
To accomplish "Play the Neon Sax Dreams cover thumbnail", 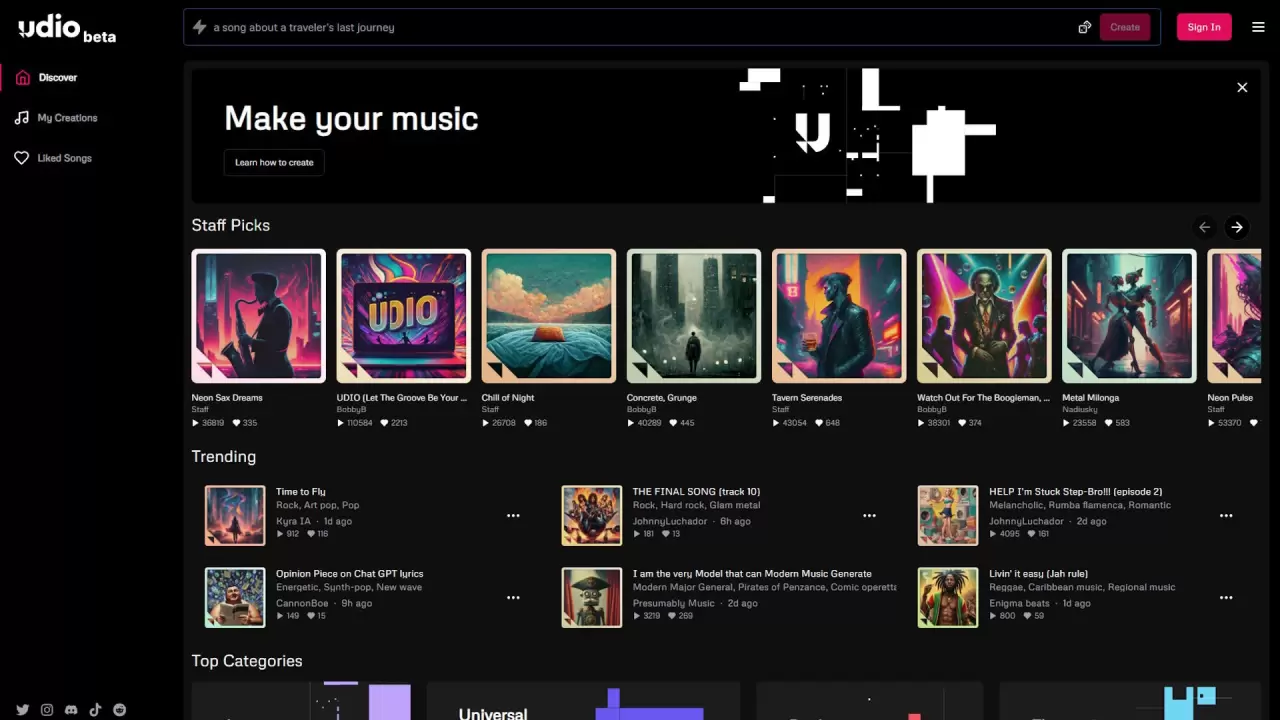I will [x=258, y=316].
